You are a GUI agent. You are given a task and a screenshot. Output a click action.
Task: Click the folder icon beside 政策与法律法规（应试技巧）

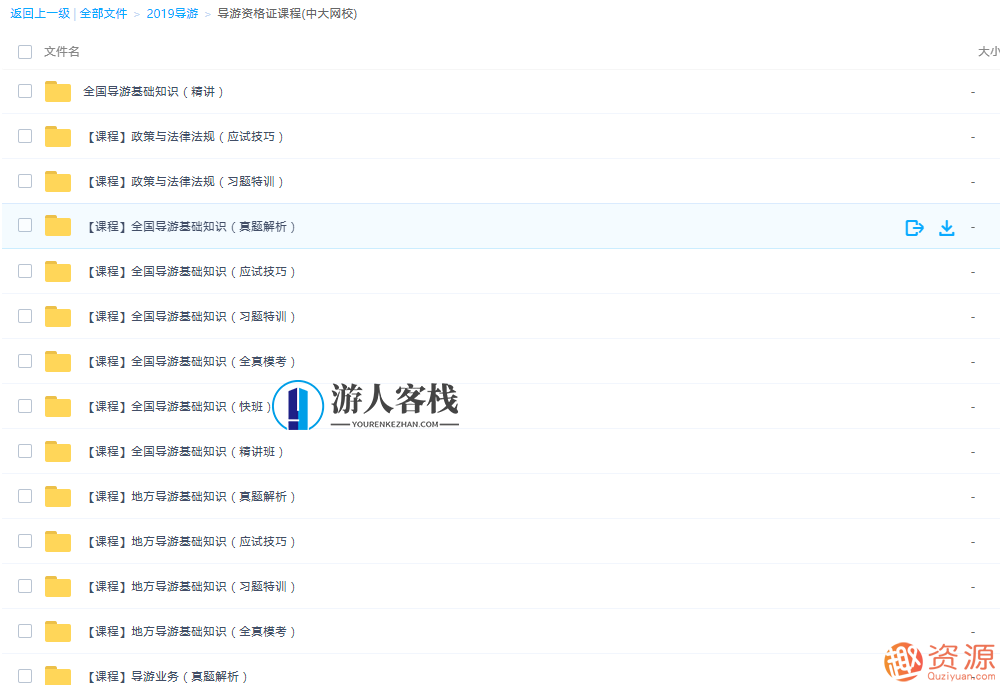pyautogui.click(x=57, y=136)
